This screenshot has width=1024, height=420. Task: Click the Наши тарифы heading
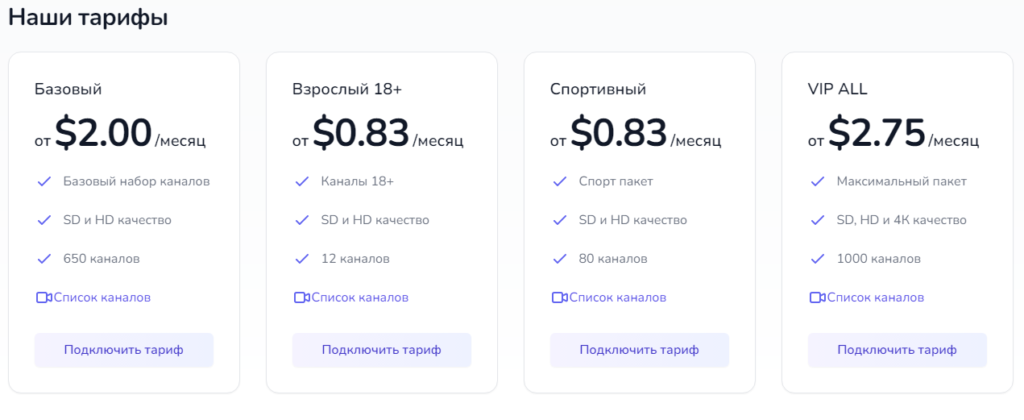(x=88, y=18)
